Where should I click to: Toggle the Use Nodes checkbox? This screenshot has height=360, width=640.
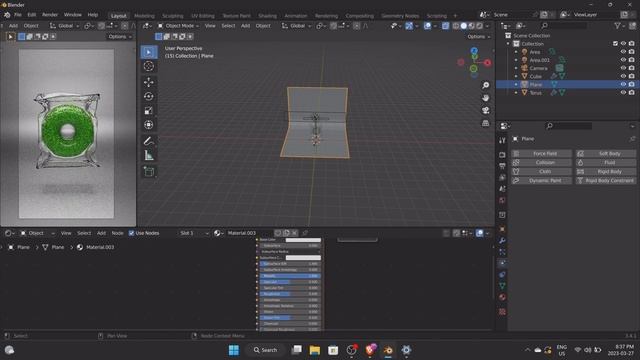(131, 233)
